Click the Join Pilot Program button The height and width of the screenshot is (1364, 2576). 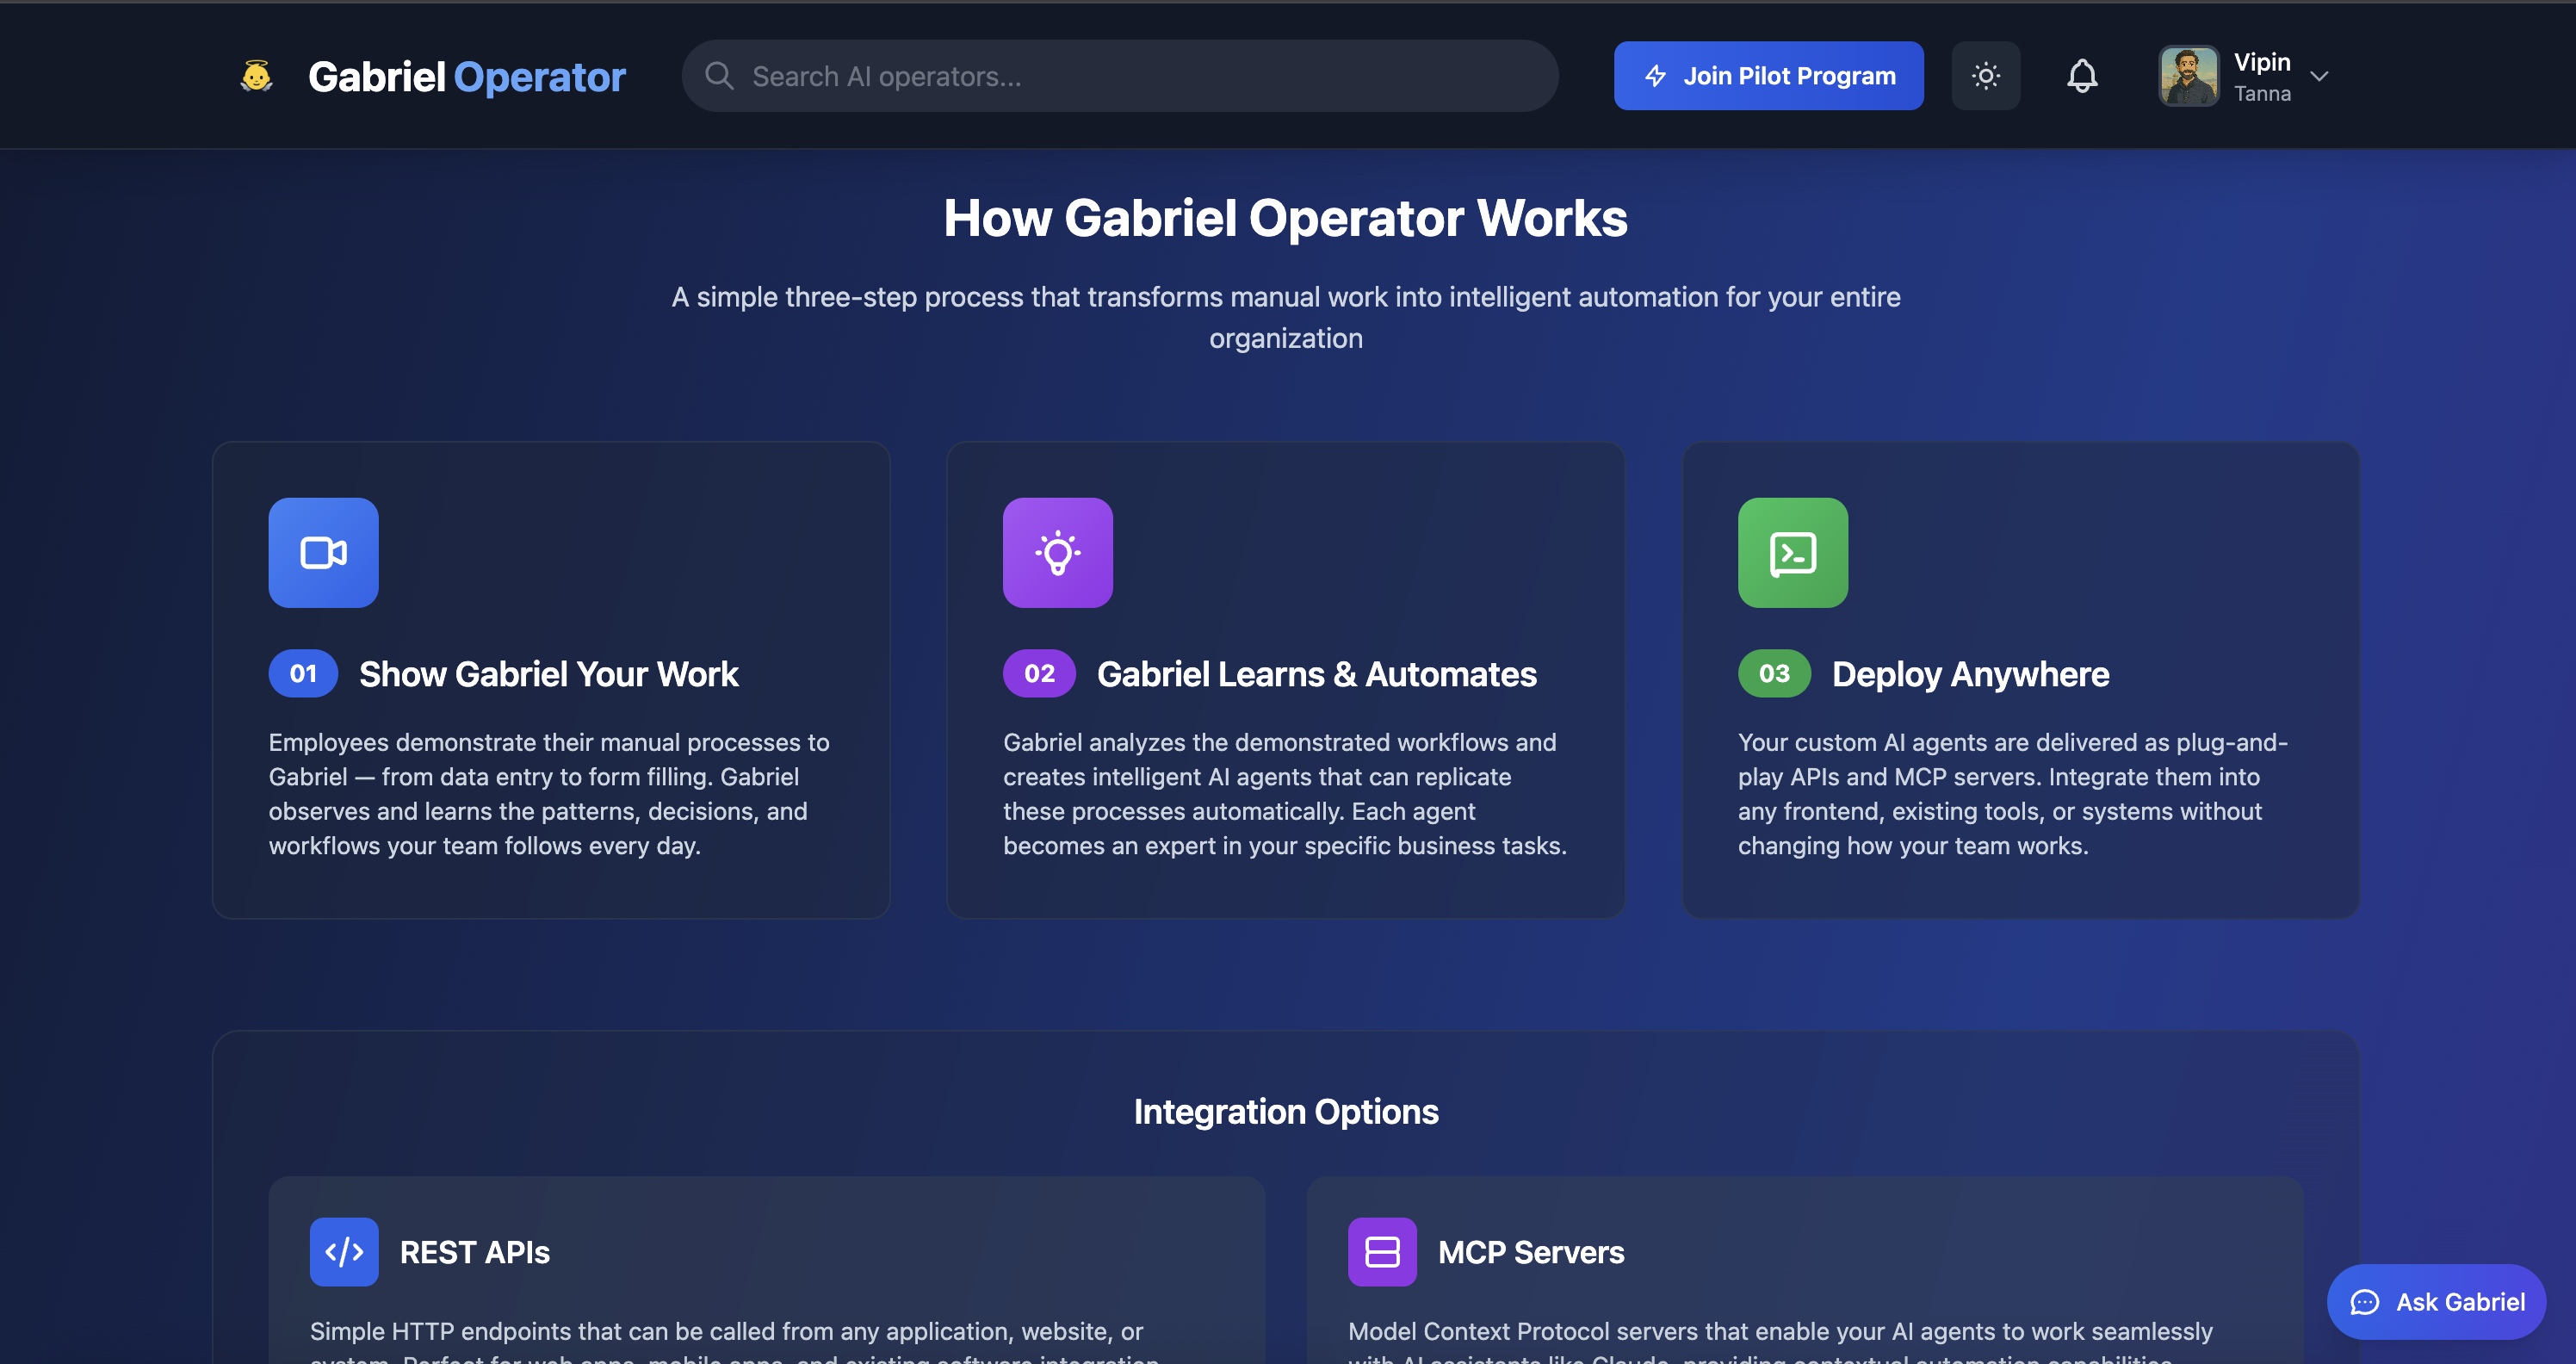pos(1768,76)
